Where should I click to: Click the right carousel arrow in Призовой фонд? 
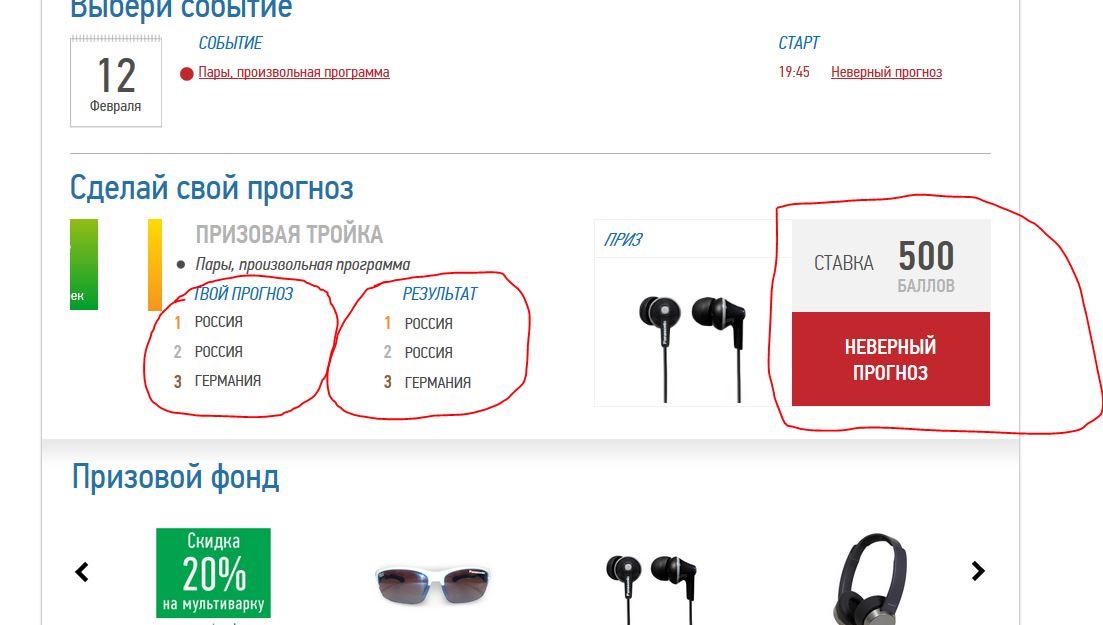[x=978, y=571]
